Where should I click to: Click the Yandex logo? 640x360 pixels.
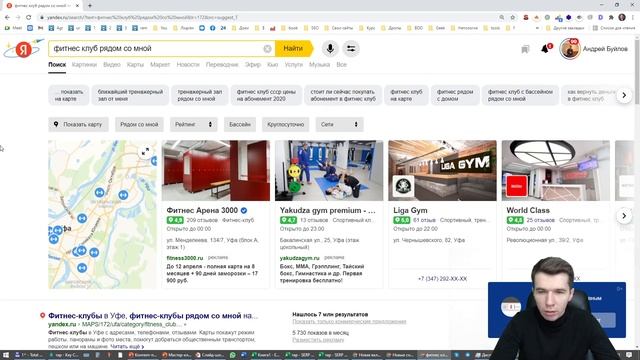[x=23, y=49]
